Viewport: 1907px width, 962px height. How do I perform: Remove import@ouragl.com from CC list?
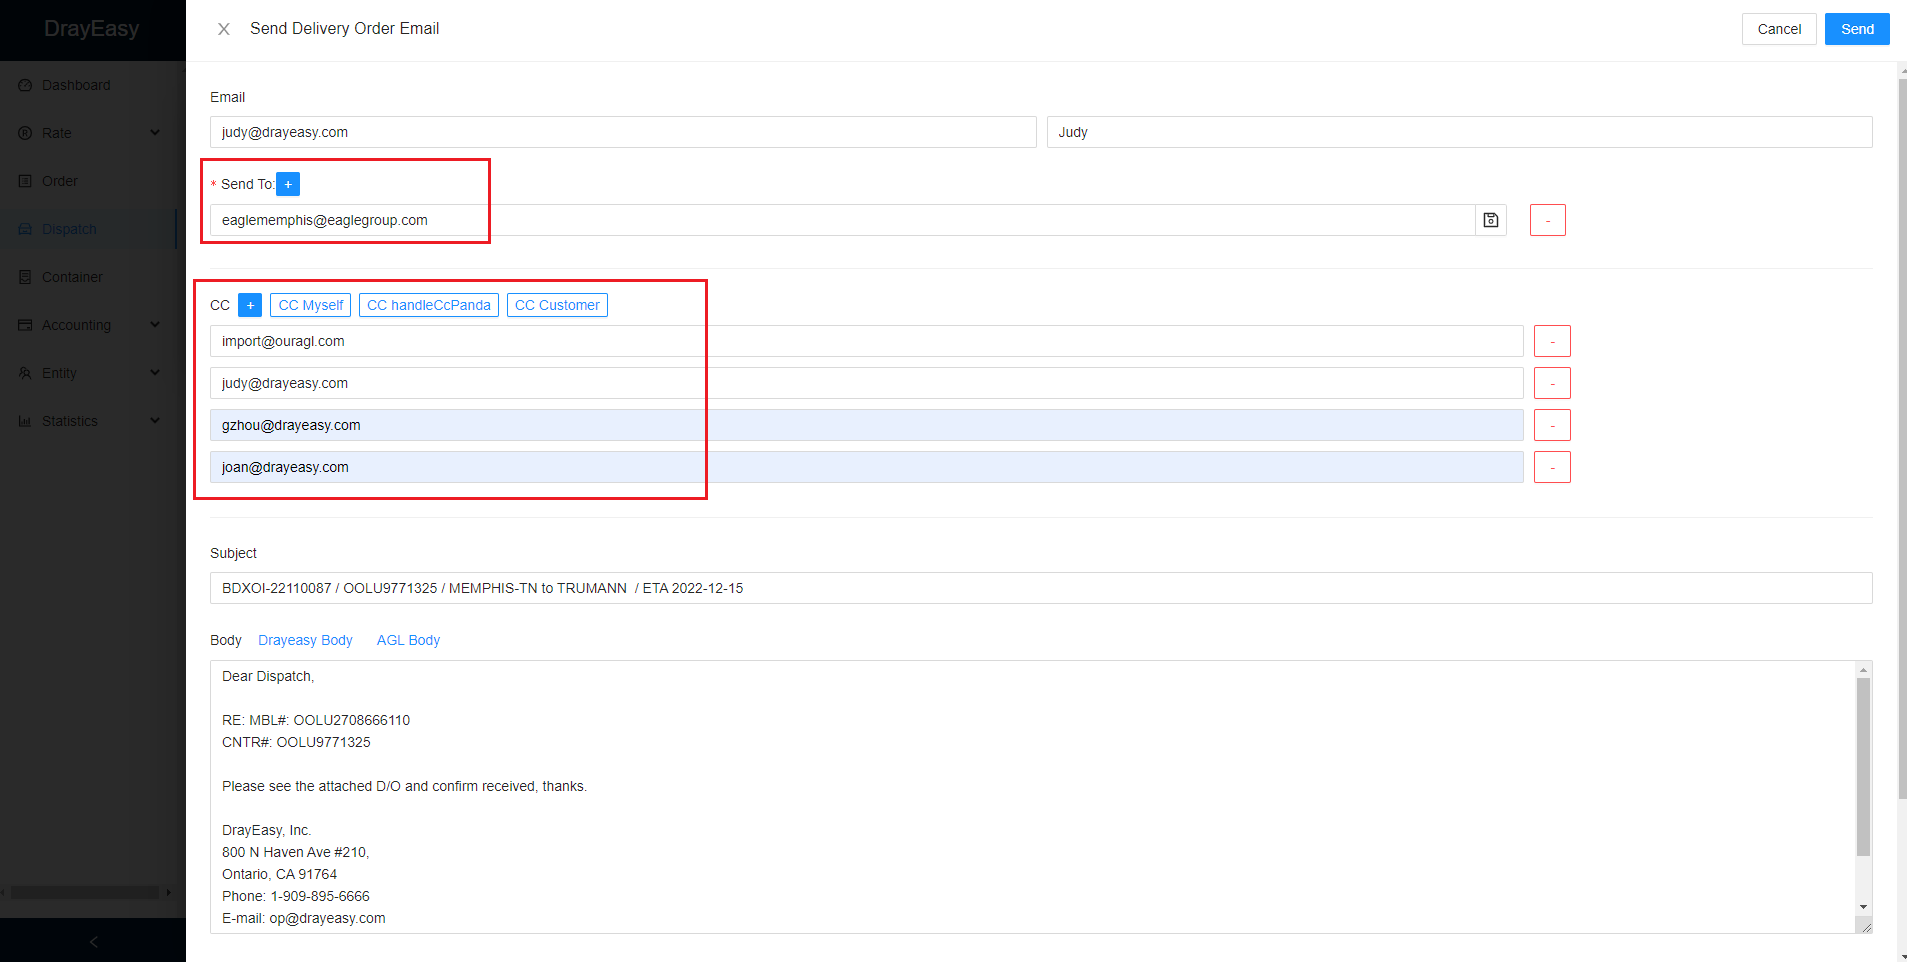tap(1551, 341)
